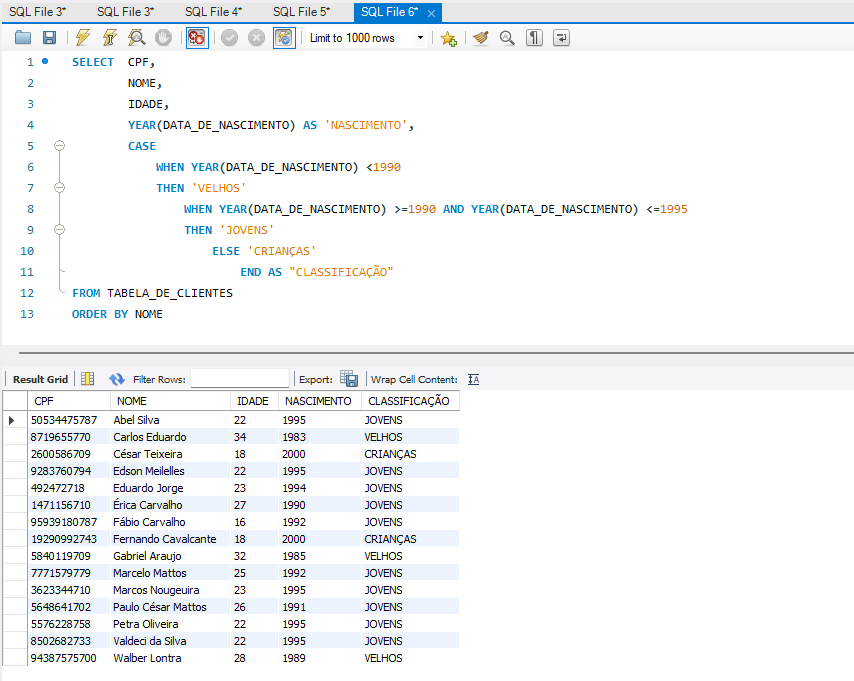Select the Edson Meilelles name cell

(x=170, y=471)
